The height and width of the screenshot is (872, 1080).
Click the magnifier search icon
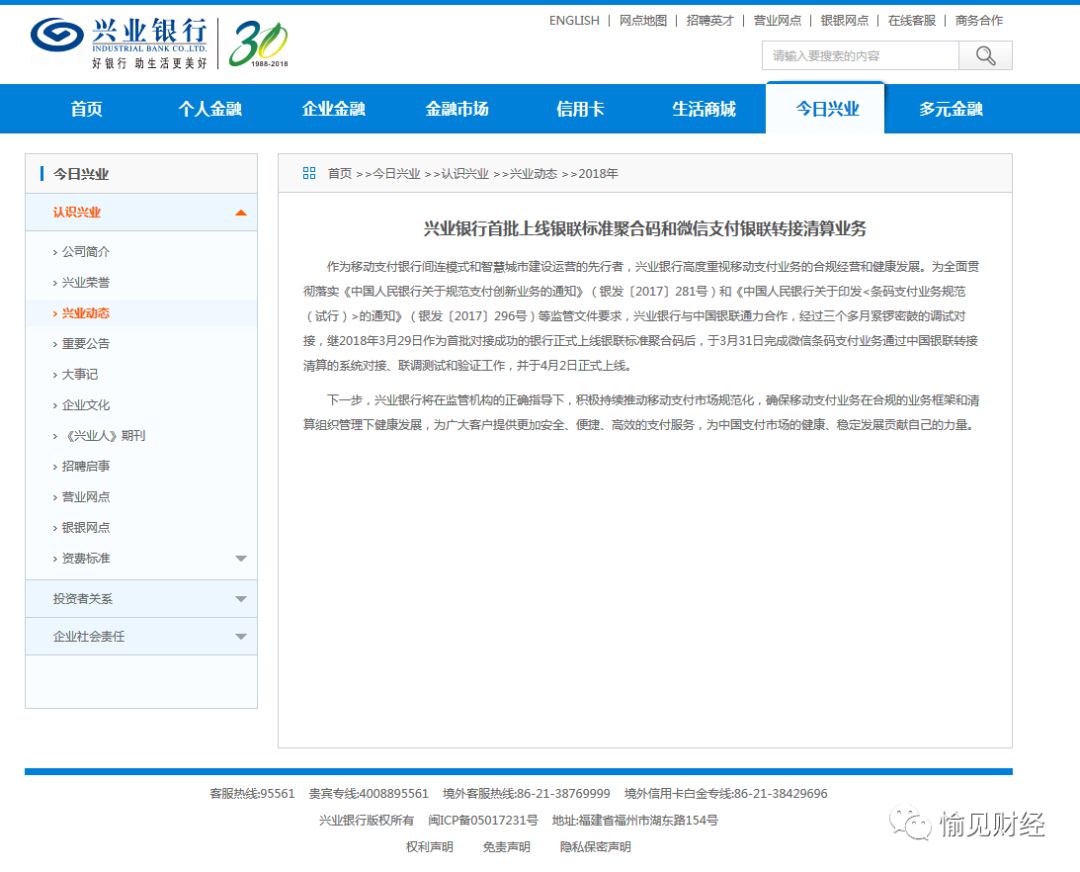tap(985, 56)
